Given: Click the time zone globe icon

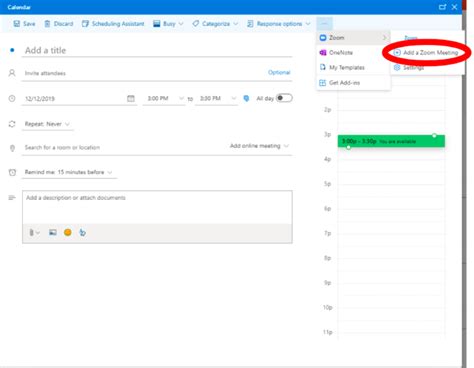Looking at the screenshot, I should pos(246,98).
